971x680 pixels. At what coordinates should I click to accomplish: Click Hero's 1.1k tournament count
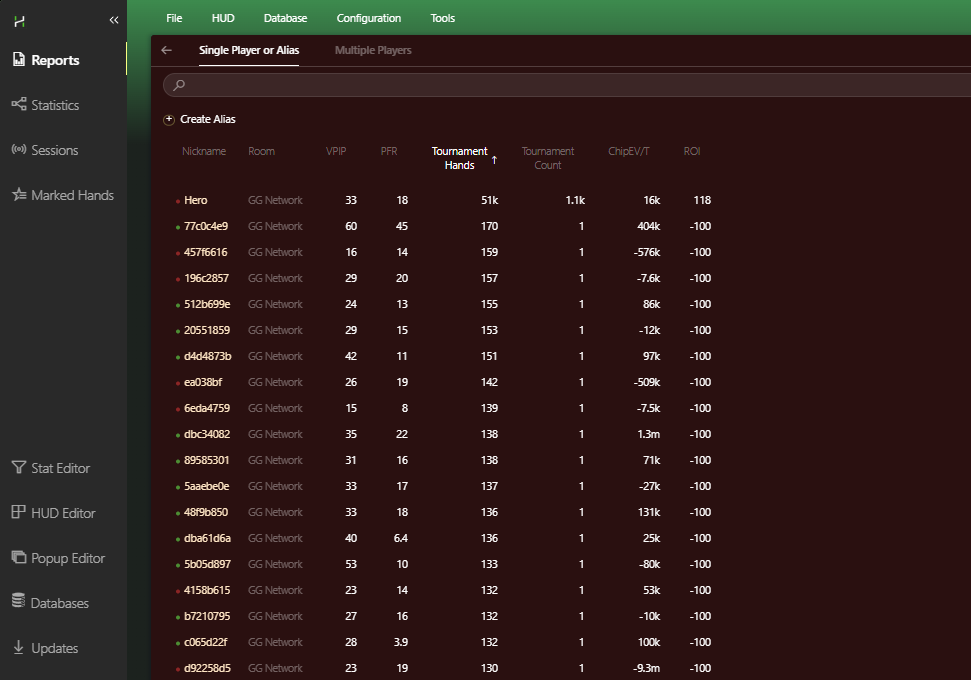pos(575,200)
